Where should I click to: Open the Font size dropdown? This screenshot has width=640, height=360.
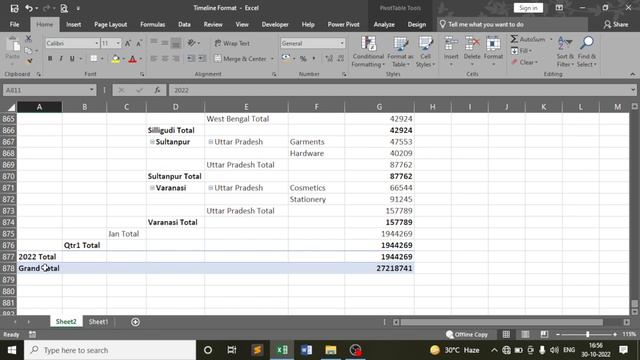pos(118,43)
